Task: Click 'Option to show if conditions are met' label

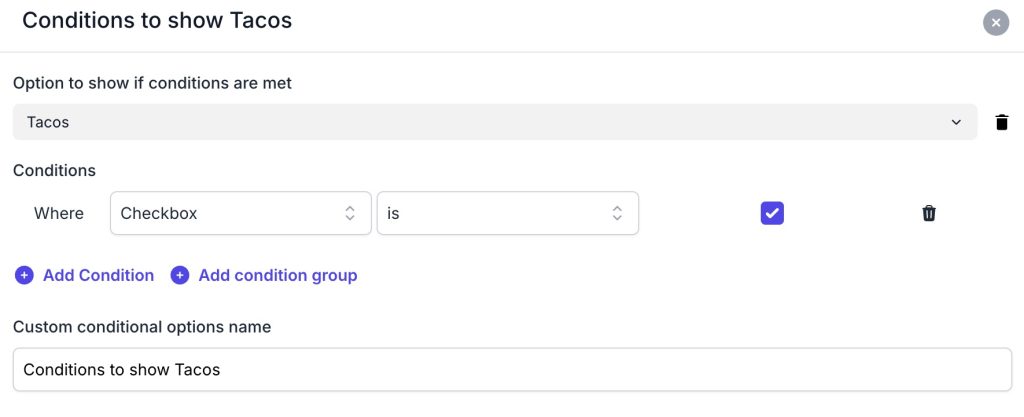Action: click(x=152, y=83)
